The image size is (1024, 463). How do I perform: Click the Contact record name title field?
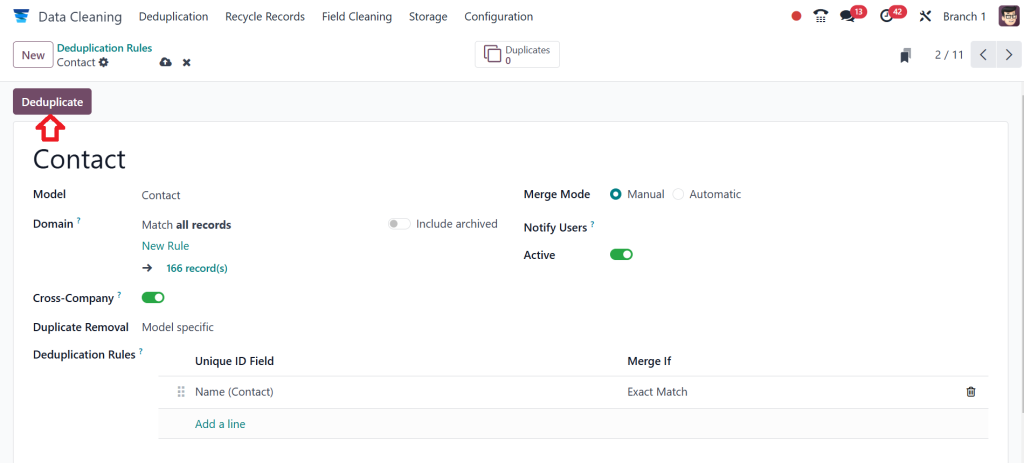tap(80, 159)
